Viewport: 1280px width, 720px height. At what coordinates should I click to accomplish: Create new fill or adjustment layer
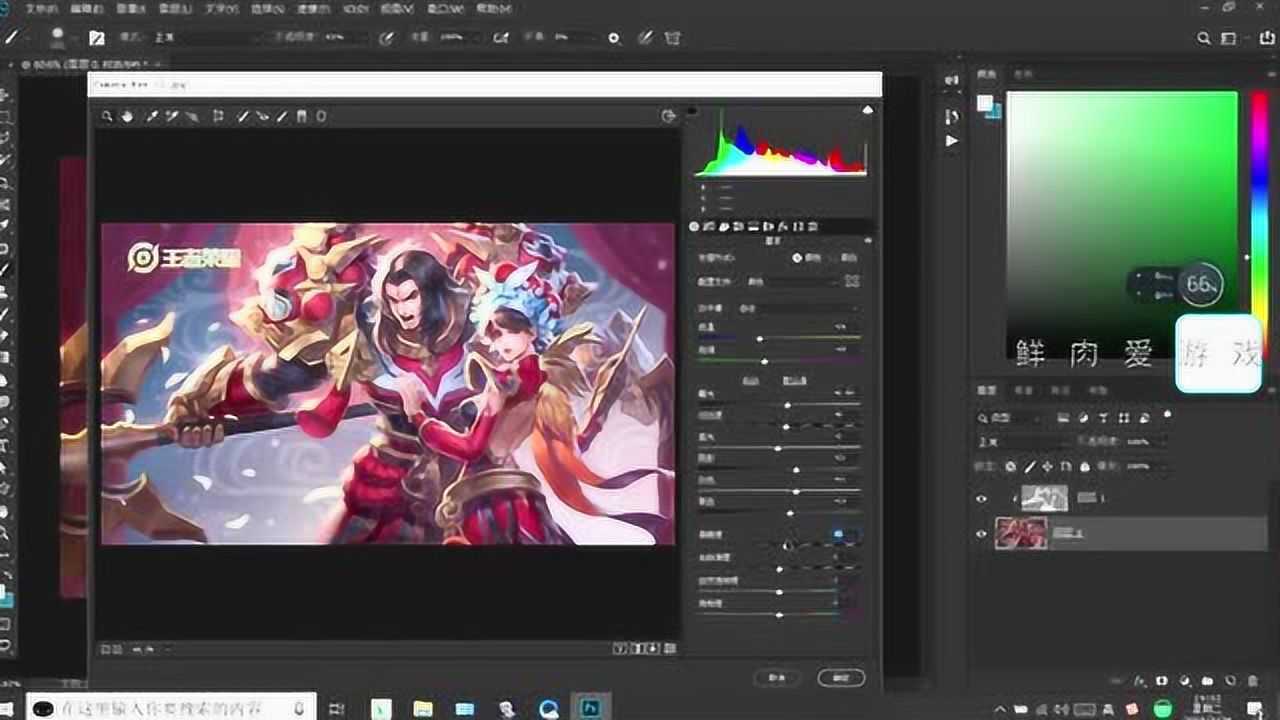pos(1185,681)
